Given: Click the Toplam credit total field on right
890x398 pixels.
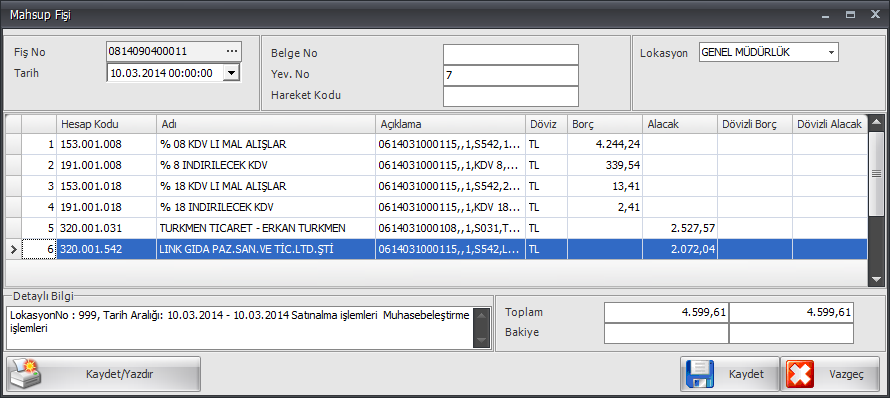Looking at the screenshot, I should (x=791, y=312).
